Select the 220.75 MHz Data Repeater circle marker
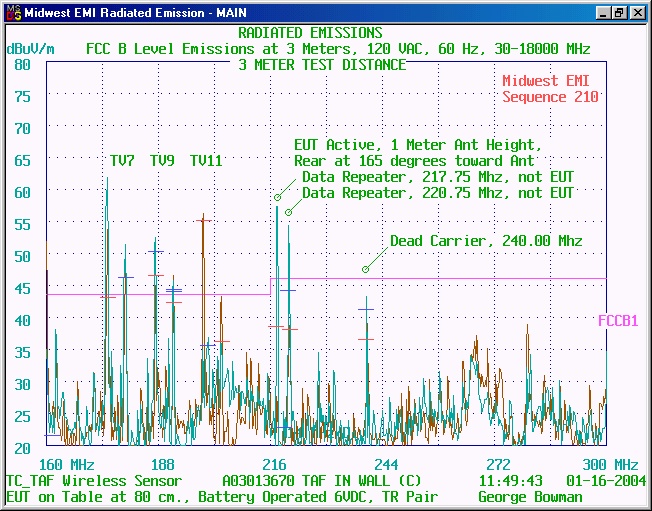Image resolution: width=652 pixels, height=511 pixels. [288, 212]
